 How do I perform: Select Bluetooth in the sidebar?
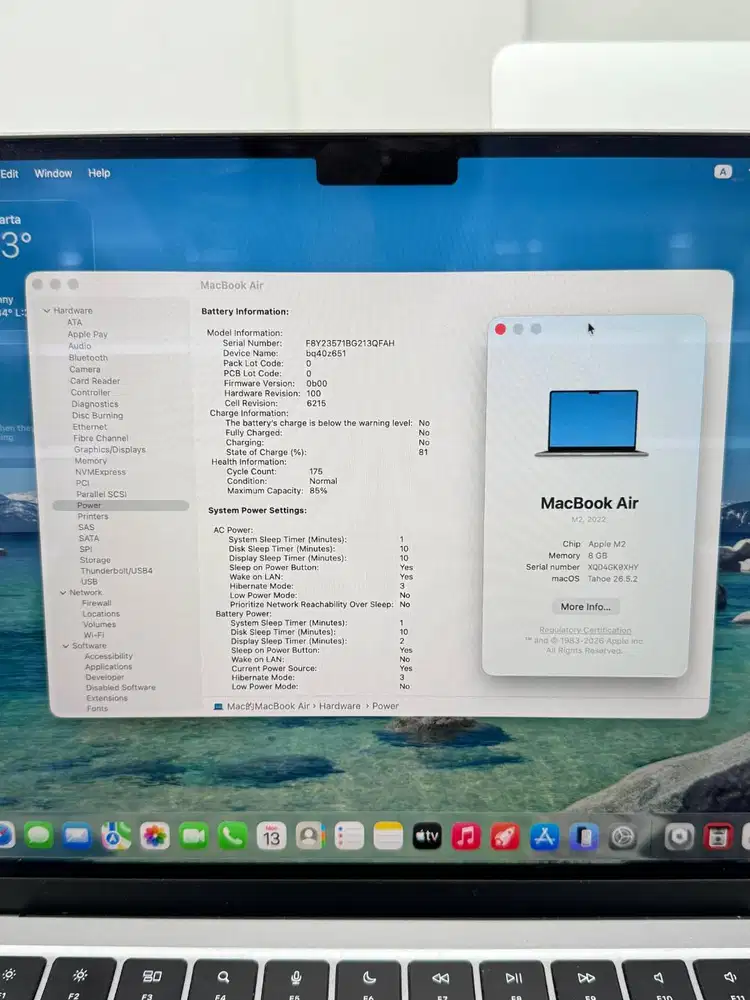88,358
